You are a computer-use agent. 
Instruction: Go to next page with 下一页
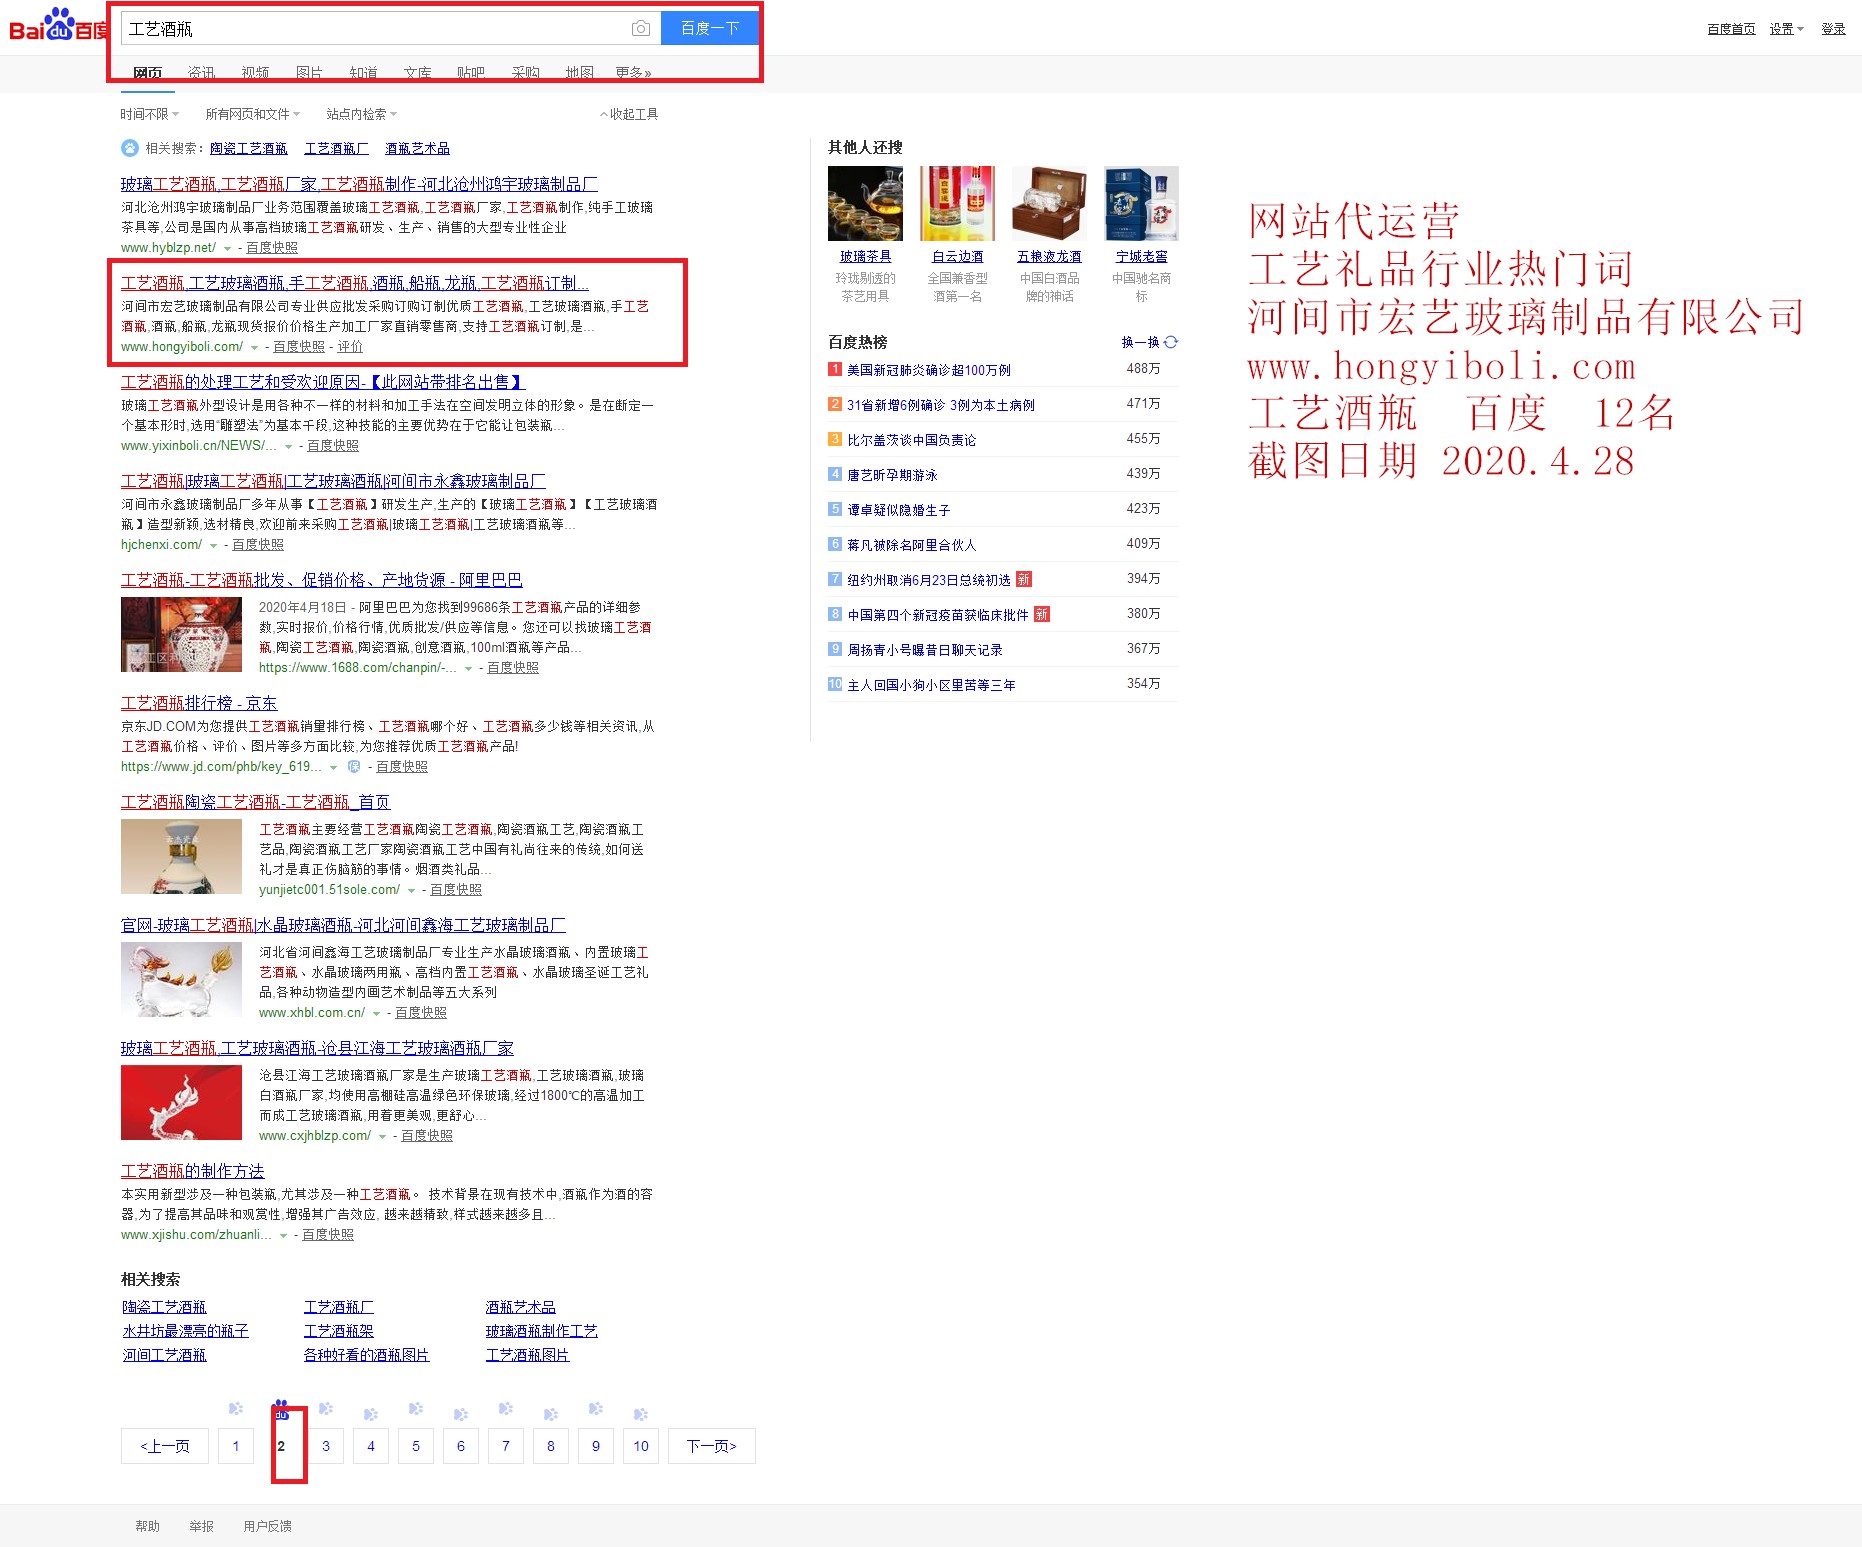(x=712, y=1446)
